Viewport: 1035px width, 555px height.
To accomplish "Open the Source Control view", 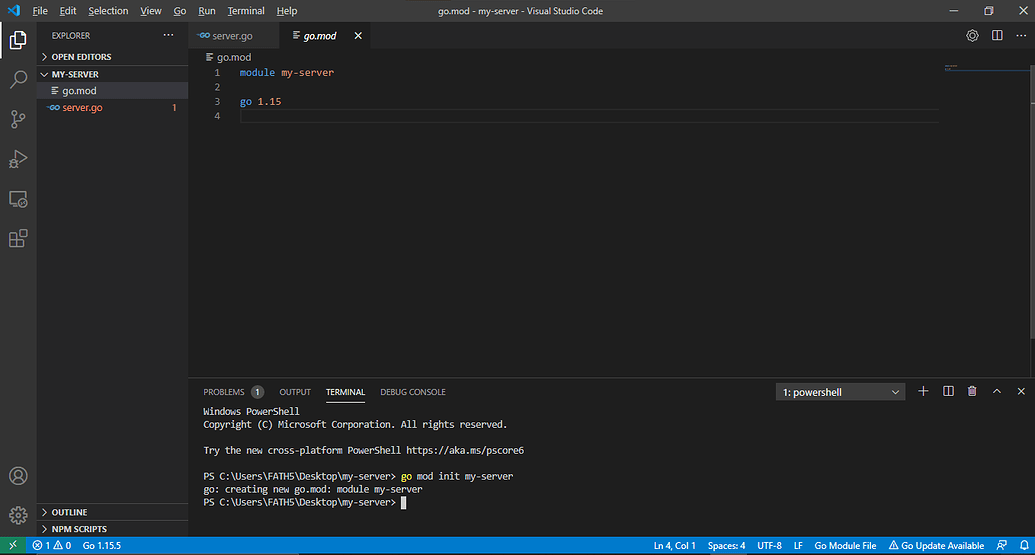I will [x=18, y=119].
